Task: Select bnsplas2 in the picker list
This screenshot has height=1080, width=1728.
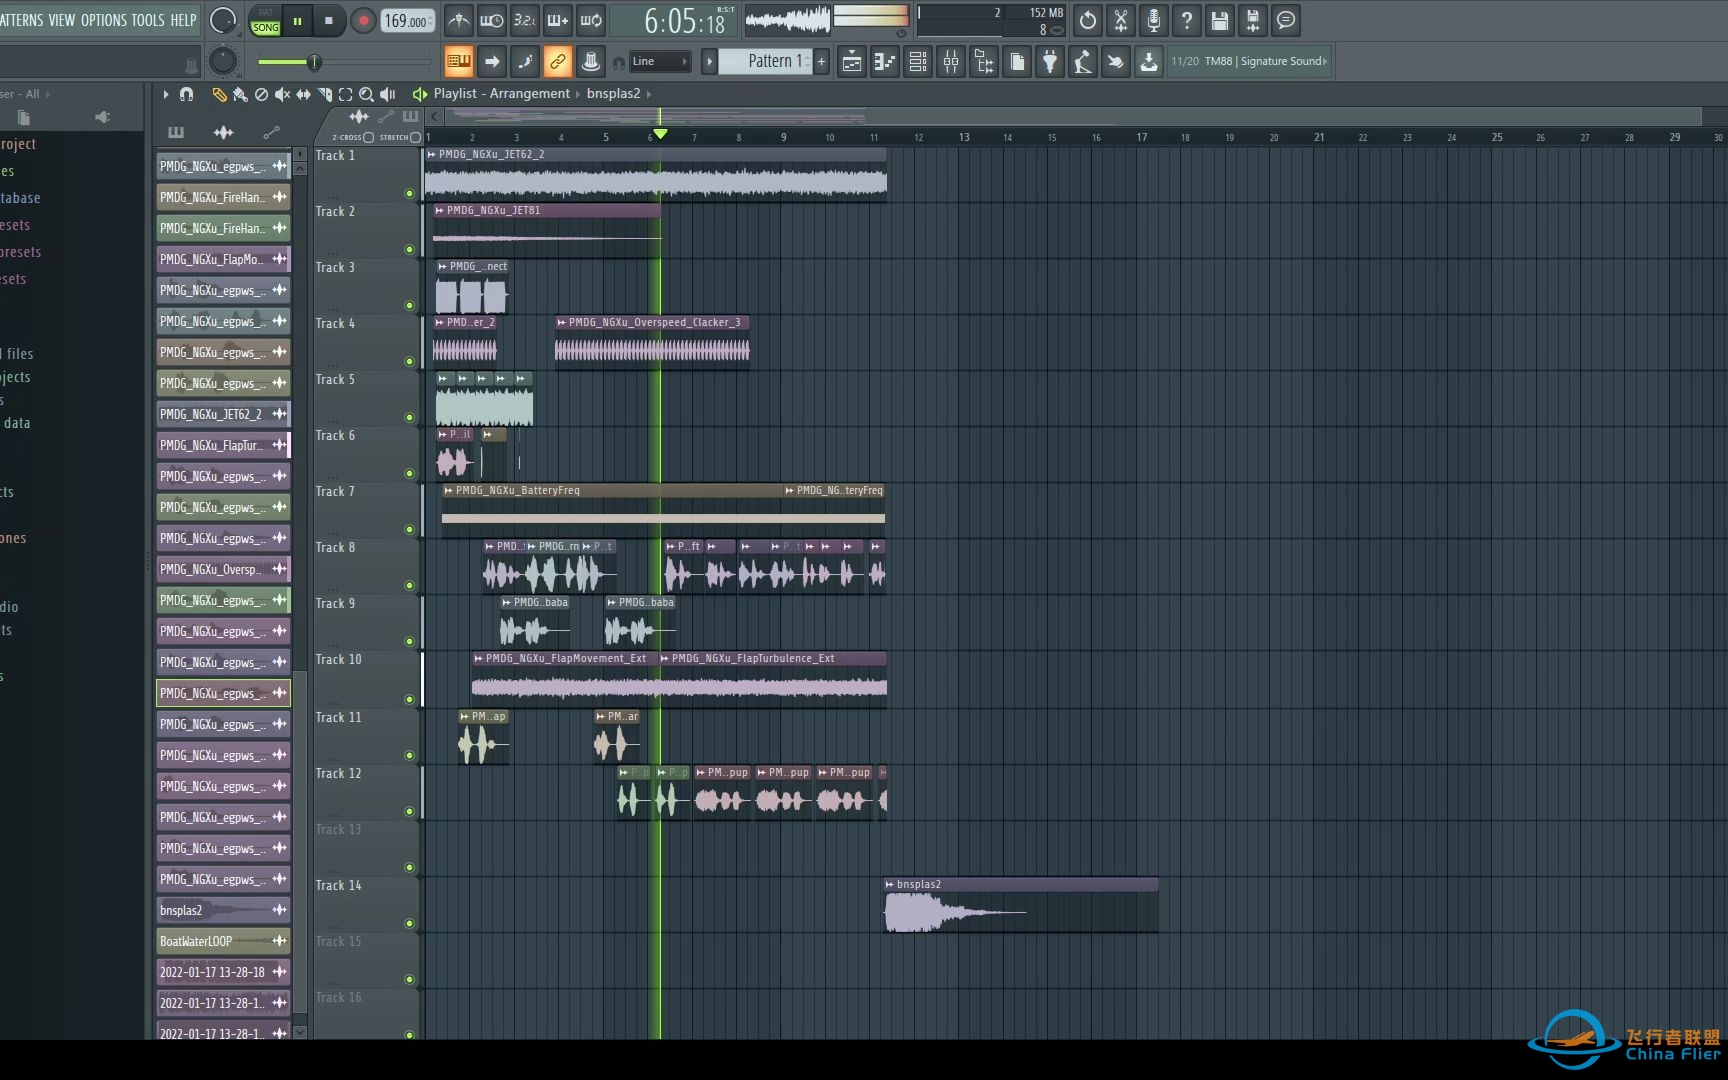Action: click(x=223, y=910)
